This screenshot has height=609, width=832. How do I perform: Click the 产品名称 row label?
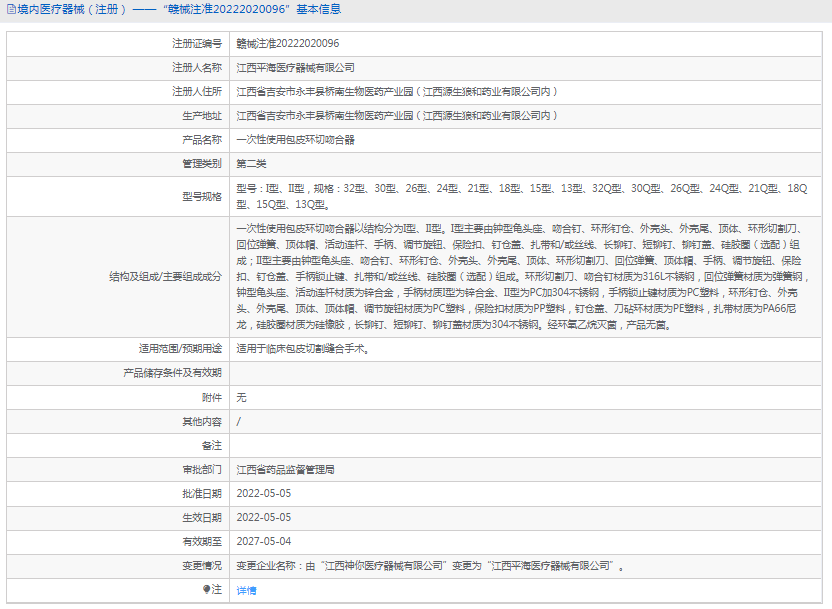pyautogui.click(x=202, y=140)
